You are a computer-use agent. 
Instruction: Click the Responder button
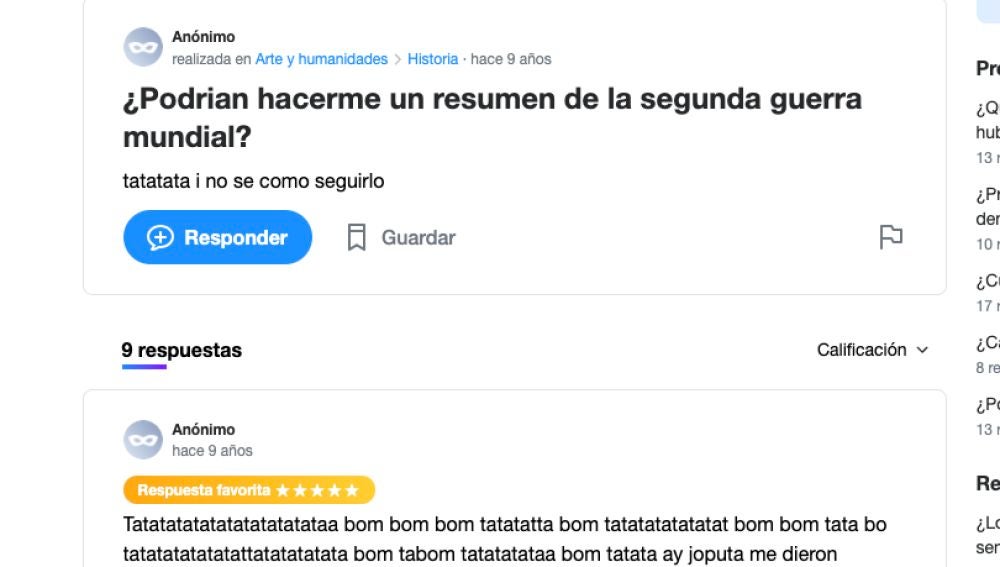click(x=217, y=237)
